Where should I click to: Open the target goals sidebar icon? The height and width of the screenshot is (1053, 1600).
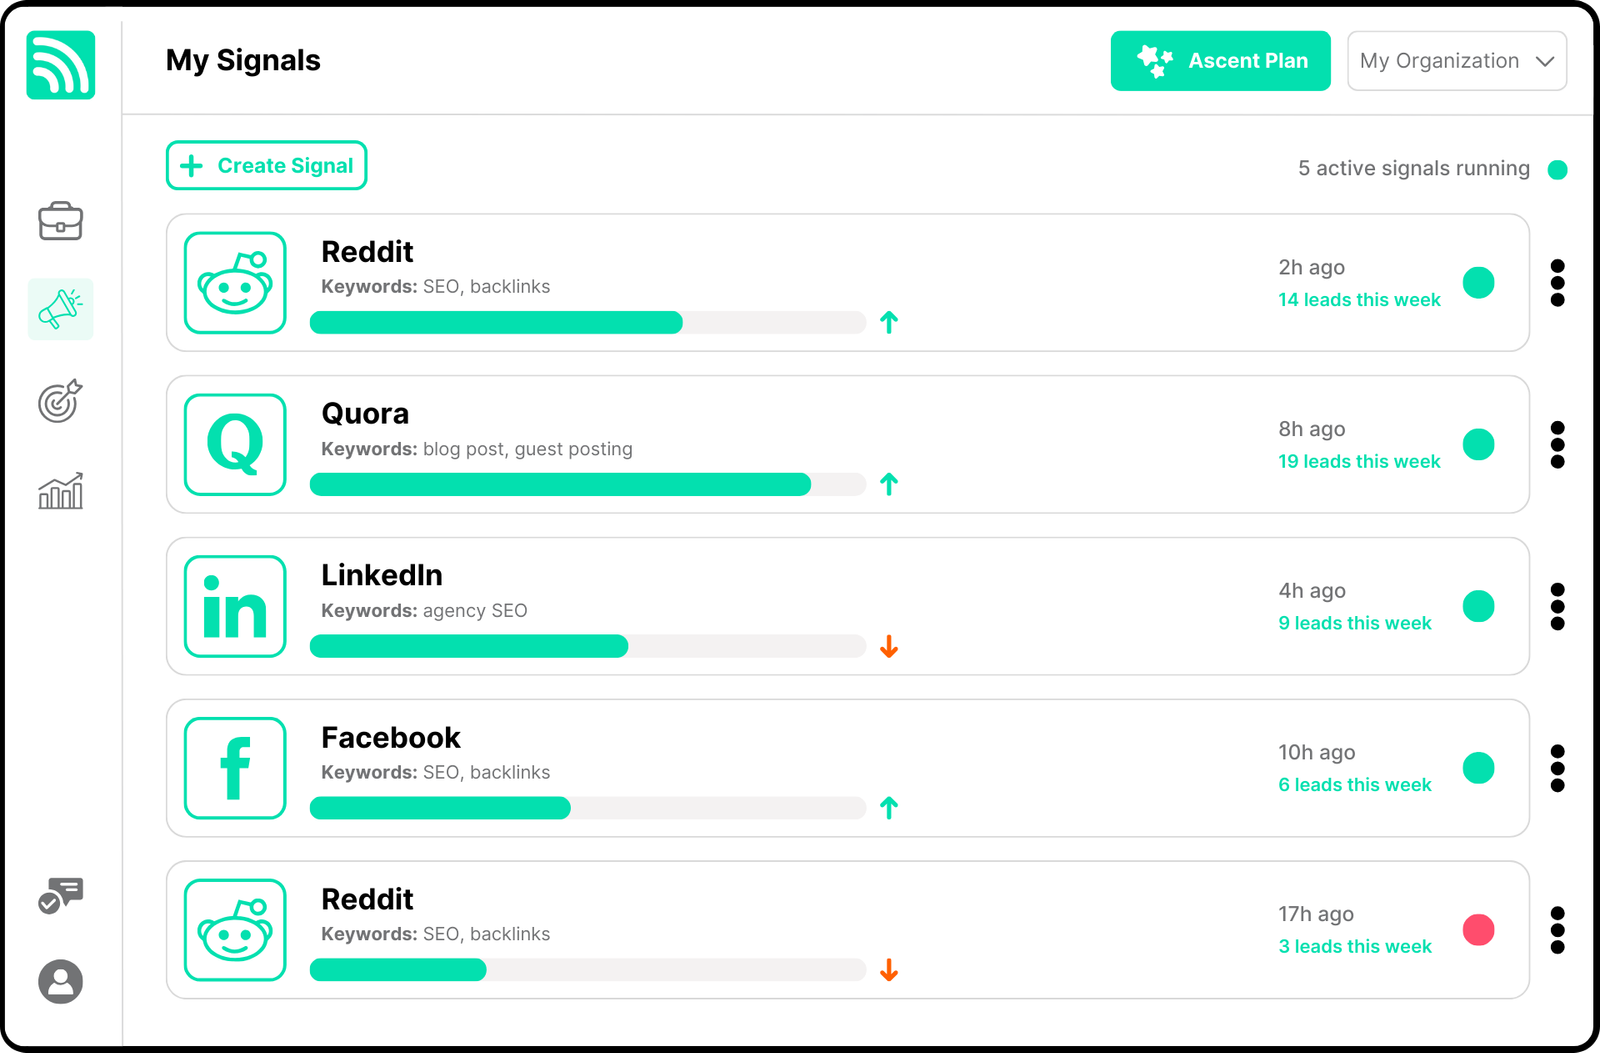60,401
